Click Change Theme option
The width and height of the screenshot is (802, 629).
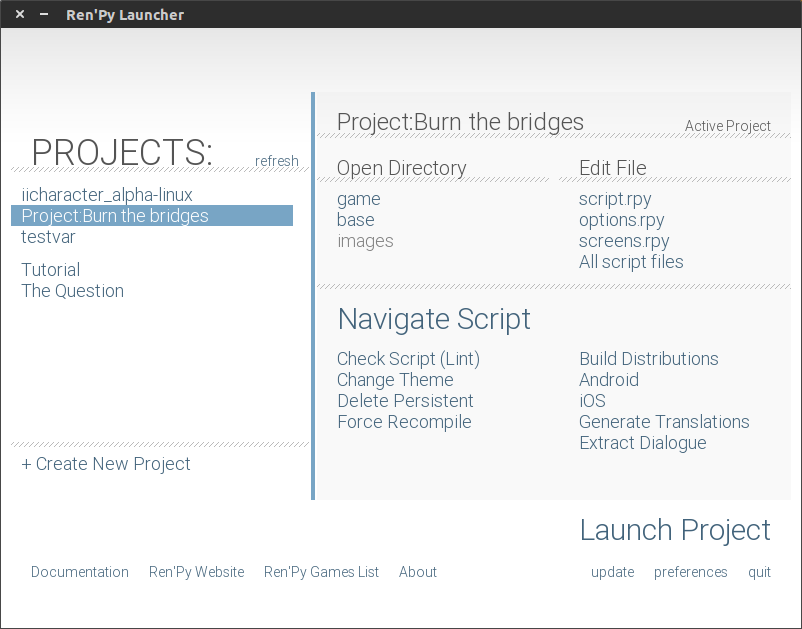point(395,380)
